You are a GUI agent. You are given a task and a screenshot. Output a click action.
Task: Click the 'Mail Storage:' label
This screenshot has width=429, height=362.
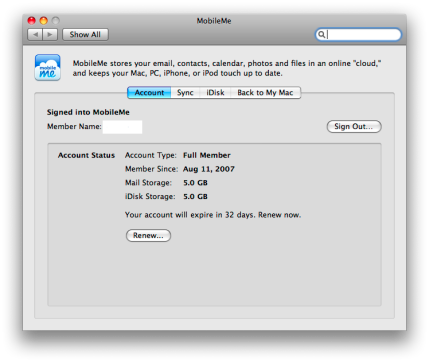pyautogui.click(x=148, y=183)
